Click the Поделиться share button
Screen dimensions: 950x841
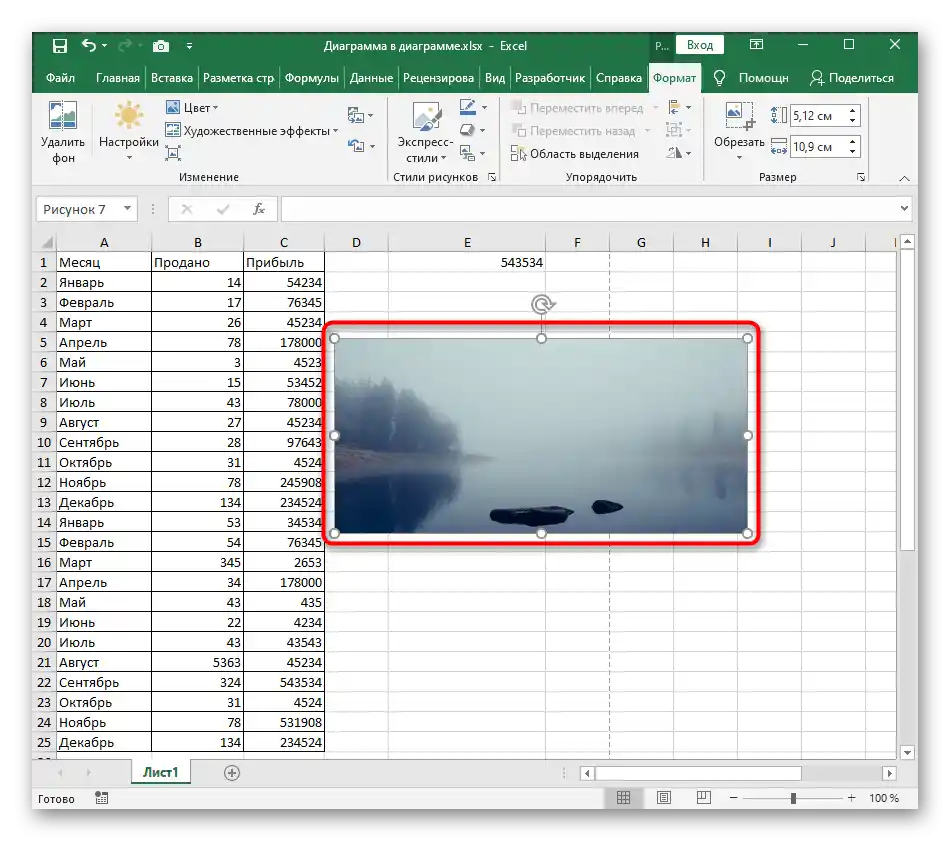tap(852, 78)
